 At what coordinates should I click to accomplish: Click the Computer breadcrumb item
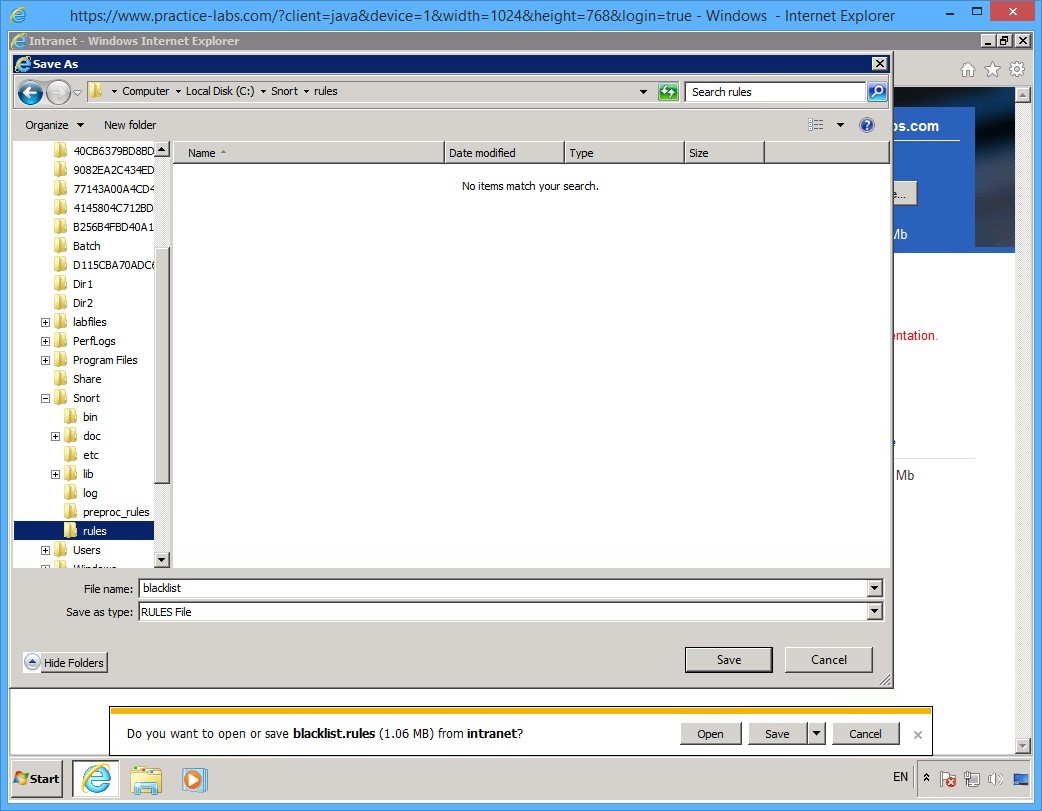tap(146, 91)
